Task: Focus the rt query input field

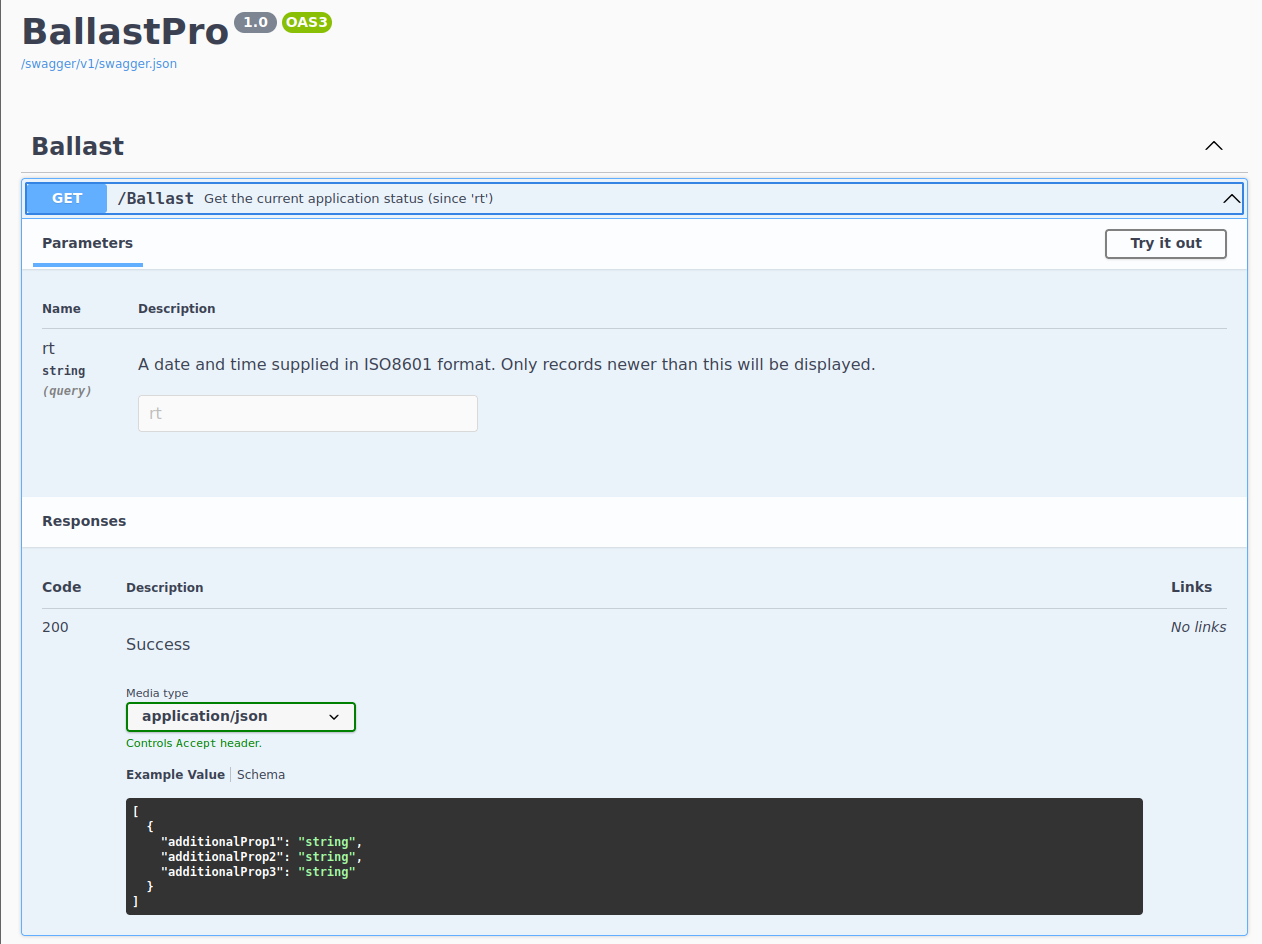Action: coord(308,413)
